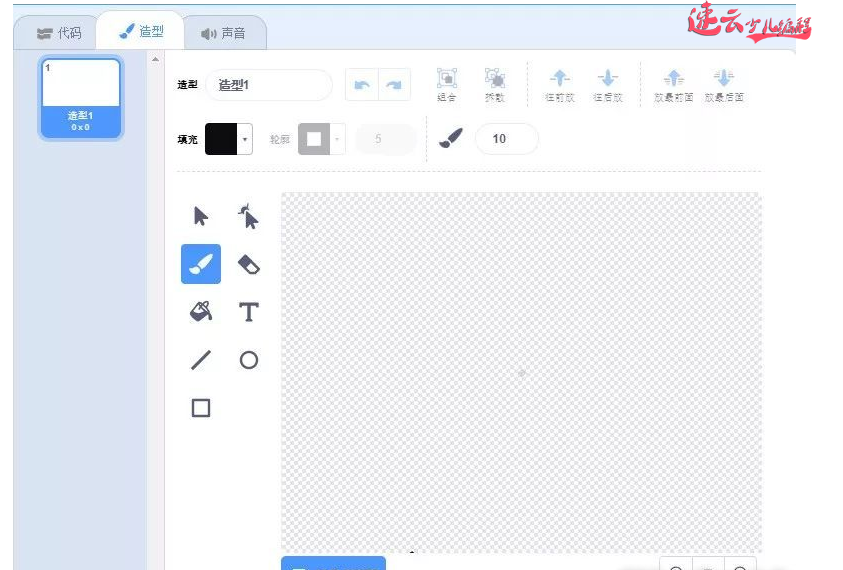This screenshot has width=843, height=570.
Task: Click the 组合 group button
Action: (x=446, y=84)
